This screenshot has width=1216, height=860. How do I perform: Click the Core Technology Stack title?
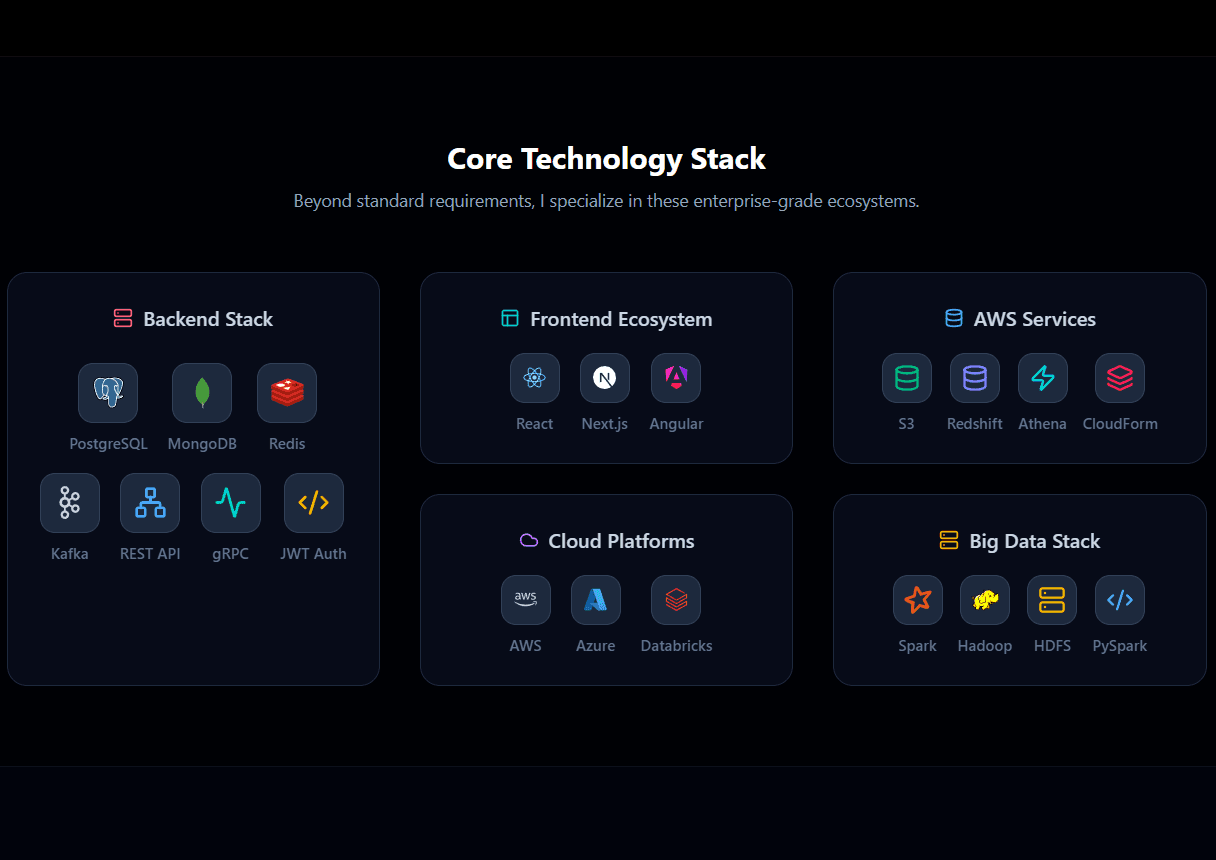[x=607, y=159]
